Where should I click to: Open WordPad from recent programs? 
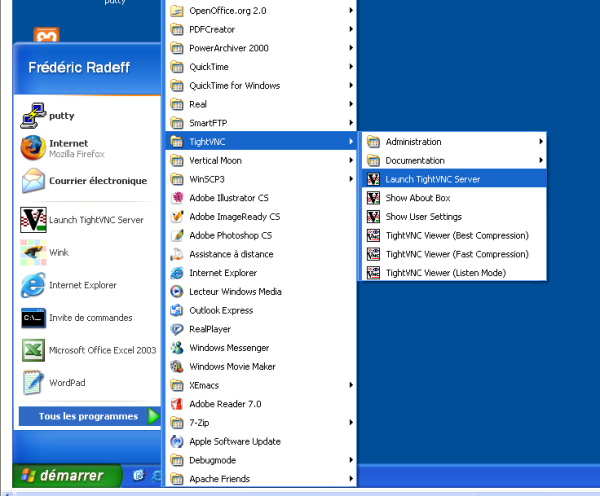(87, 383)
